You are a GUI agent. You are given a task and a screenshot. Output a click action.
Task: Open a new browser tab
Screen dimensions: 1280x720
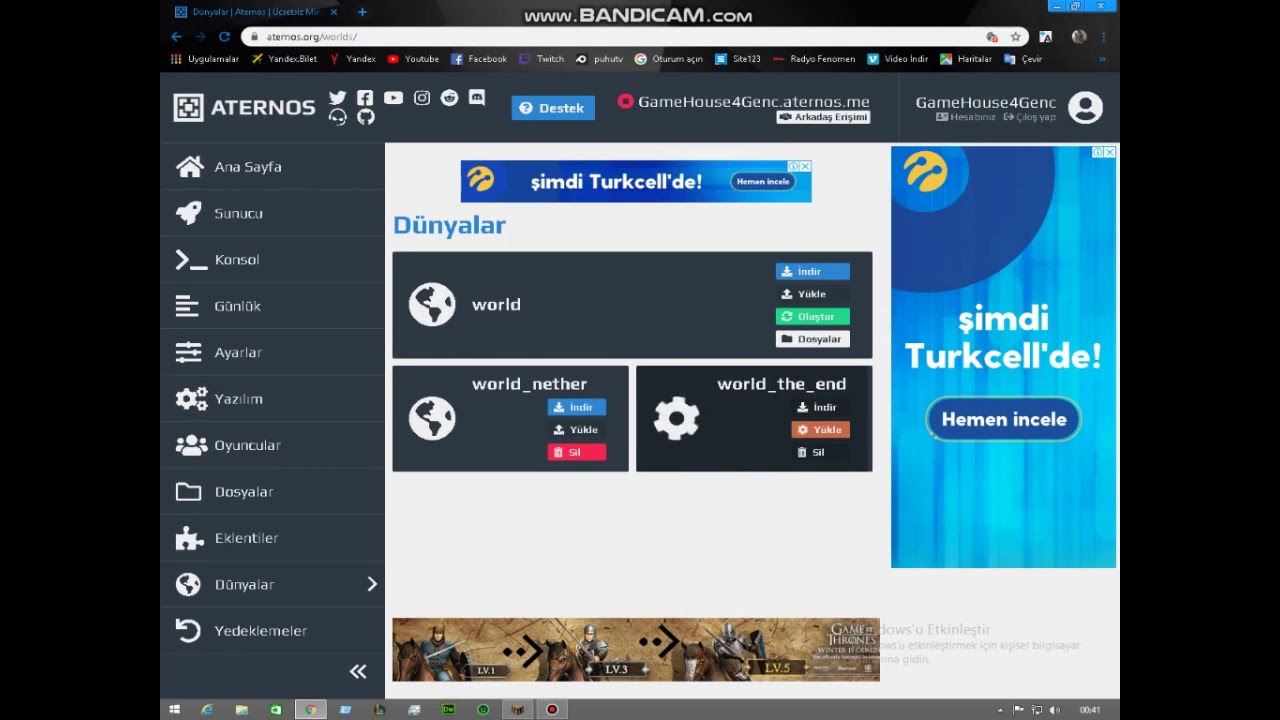362,12
